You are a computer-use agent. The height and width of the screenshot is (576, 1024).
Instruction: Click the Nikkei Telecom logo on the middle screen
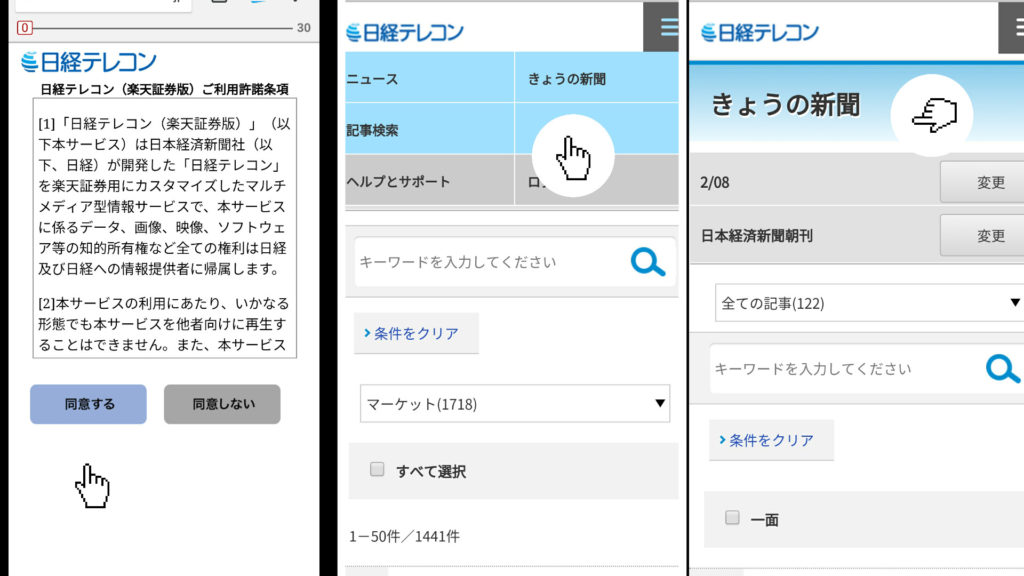pos(405,33)
